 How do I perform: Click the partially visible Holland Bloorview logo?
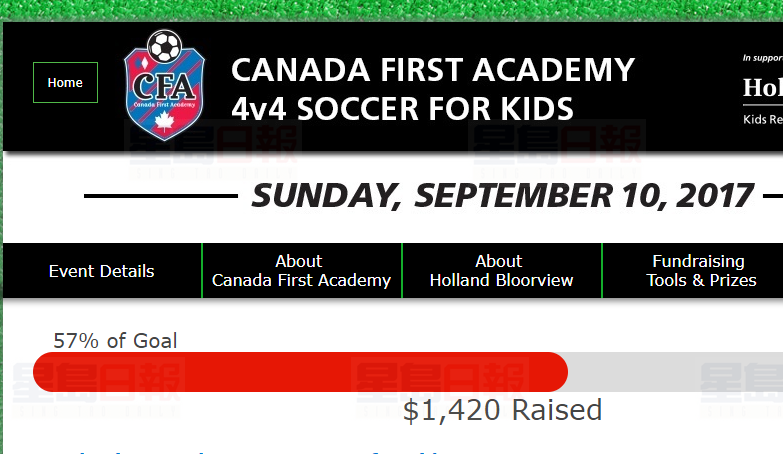point(762,88)
